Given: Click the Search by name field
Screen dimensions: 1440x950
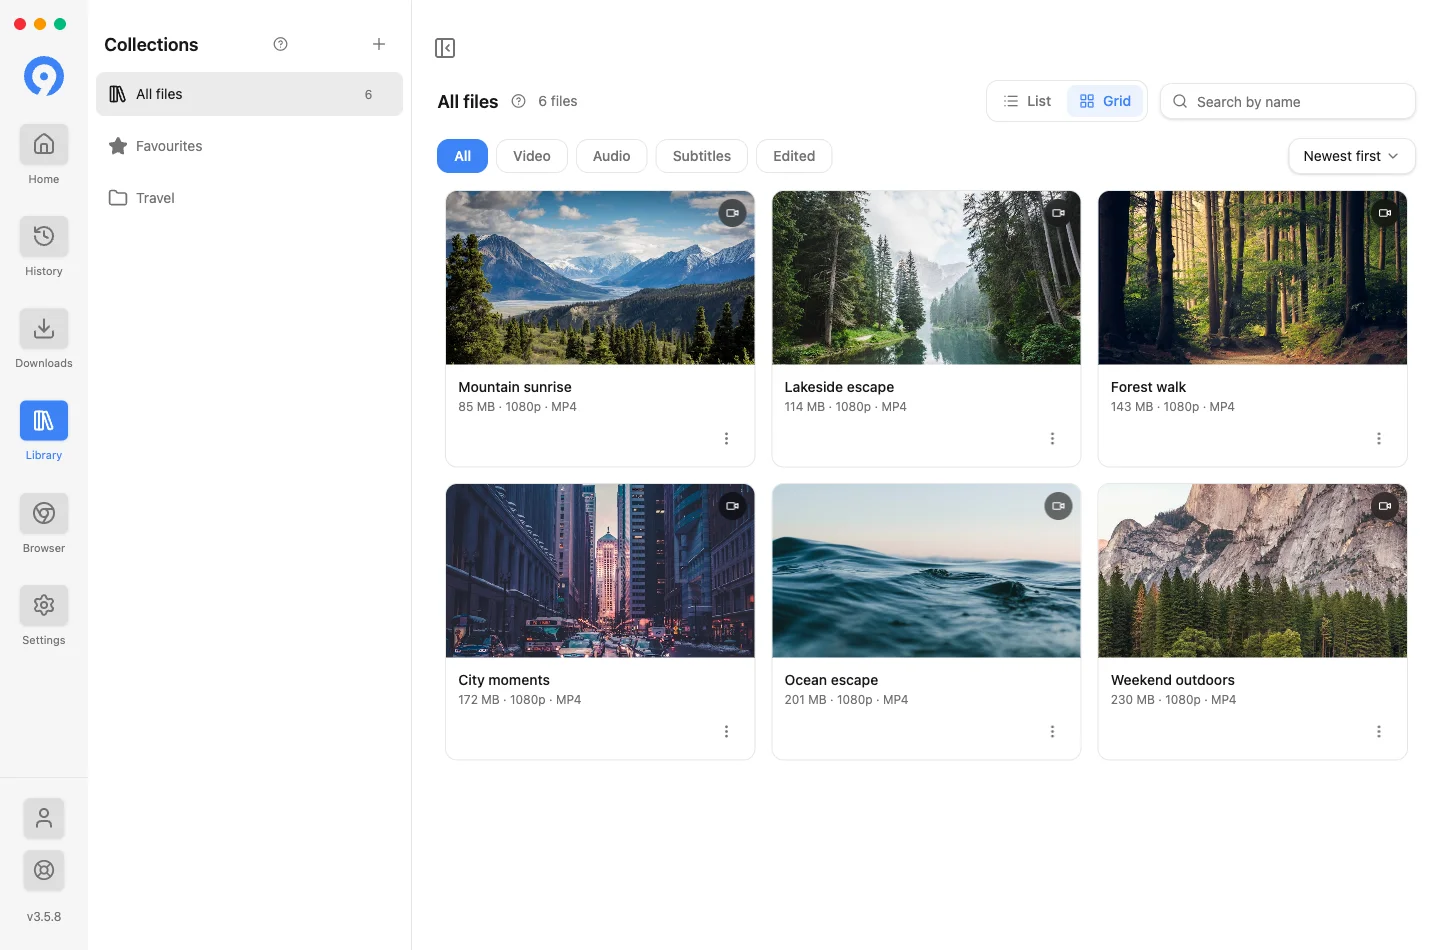Looking at the screenshot, I should (1288, 101).
